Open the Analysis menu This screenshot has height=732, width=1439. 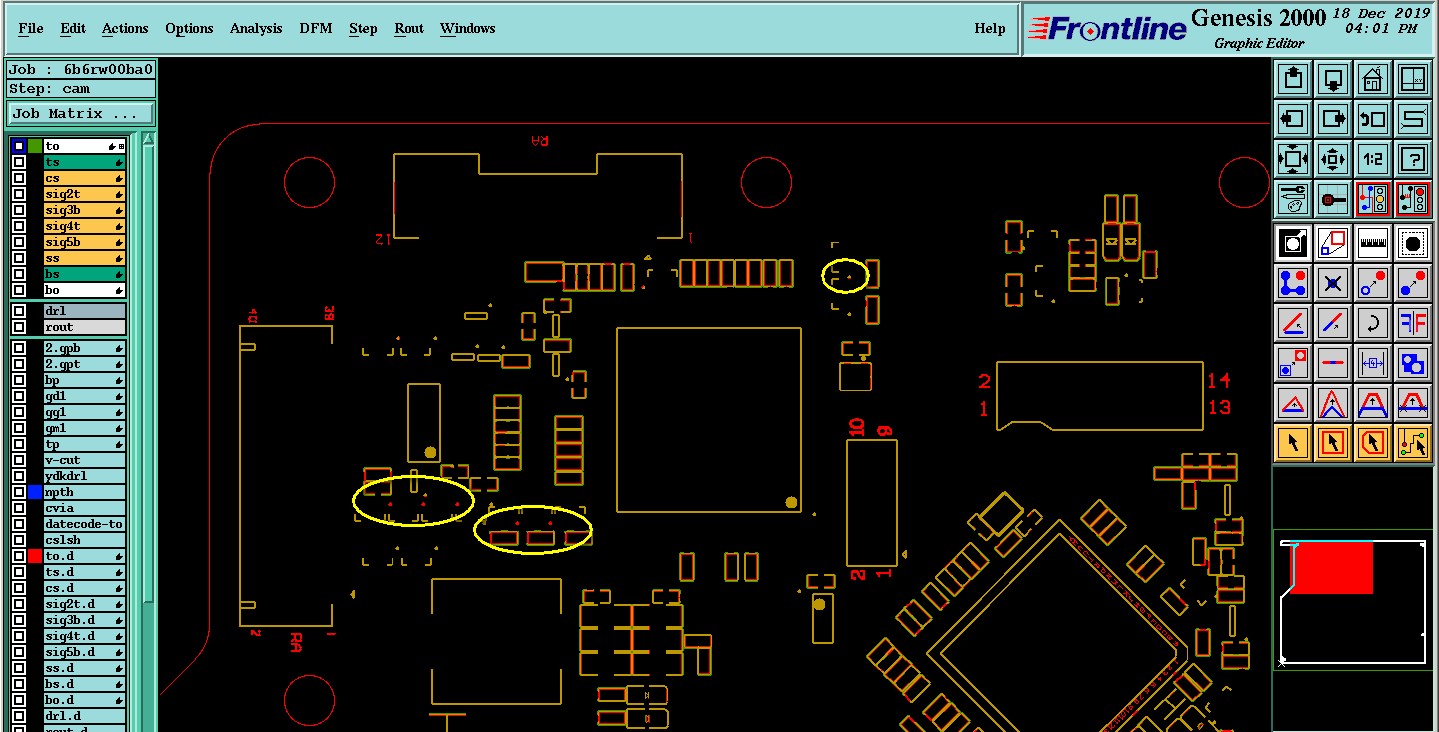[256, 28]
